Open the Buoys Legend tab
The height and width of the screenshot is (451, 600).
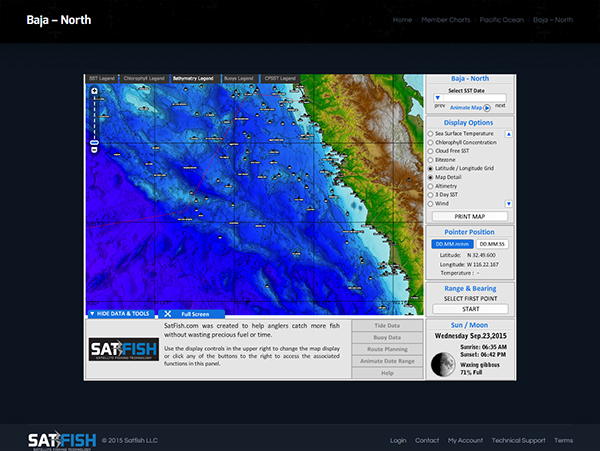239,78
